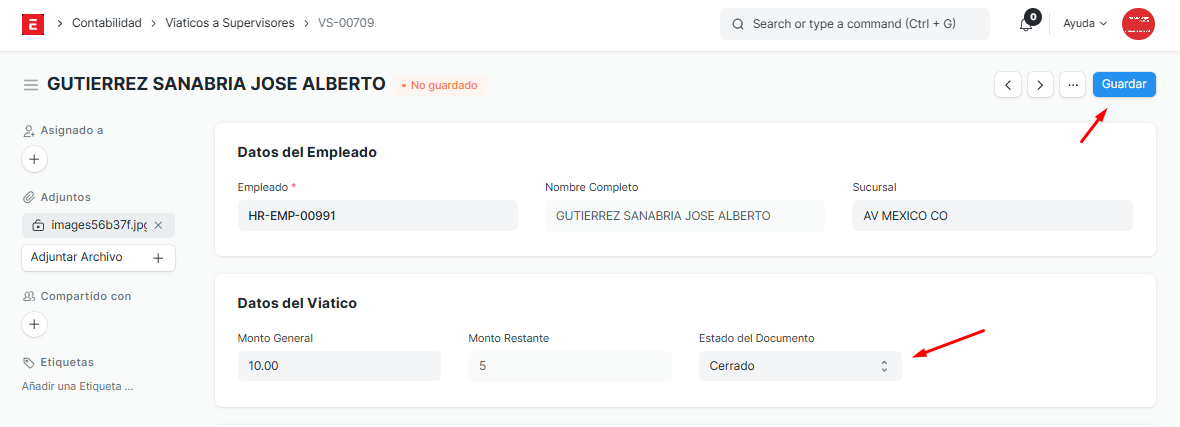Screen dimensions: 1180x427
Task: Open the notifications bell icon
Action: 1026,24
